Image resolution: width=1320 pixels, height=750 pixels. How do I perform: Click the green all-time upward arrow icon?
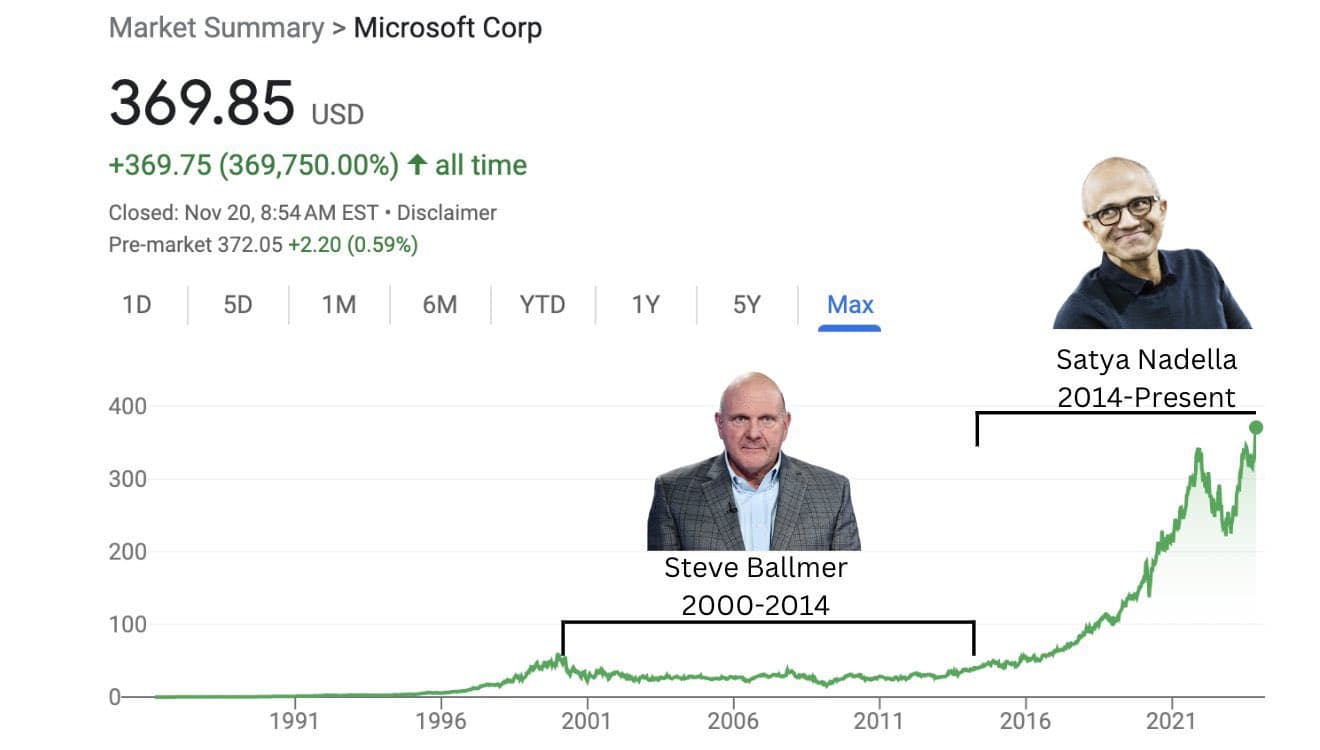click(418, 164)
